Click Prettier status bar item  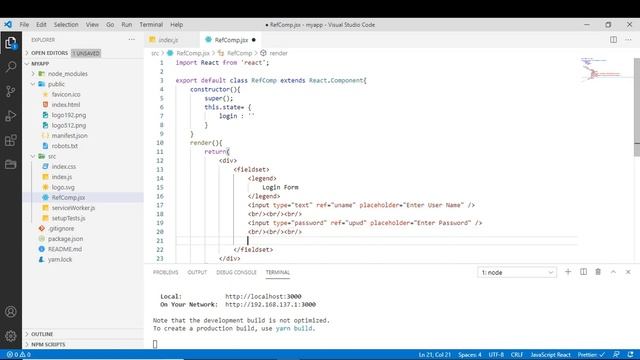click(x=591, y=354)
